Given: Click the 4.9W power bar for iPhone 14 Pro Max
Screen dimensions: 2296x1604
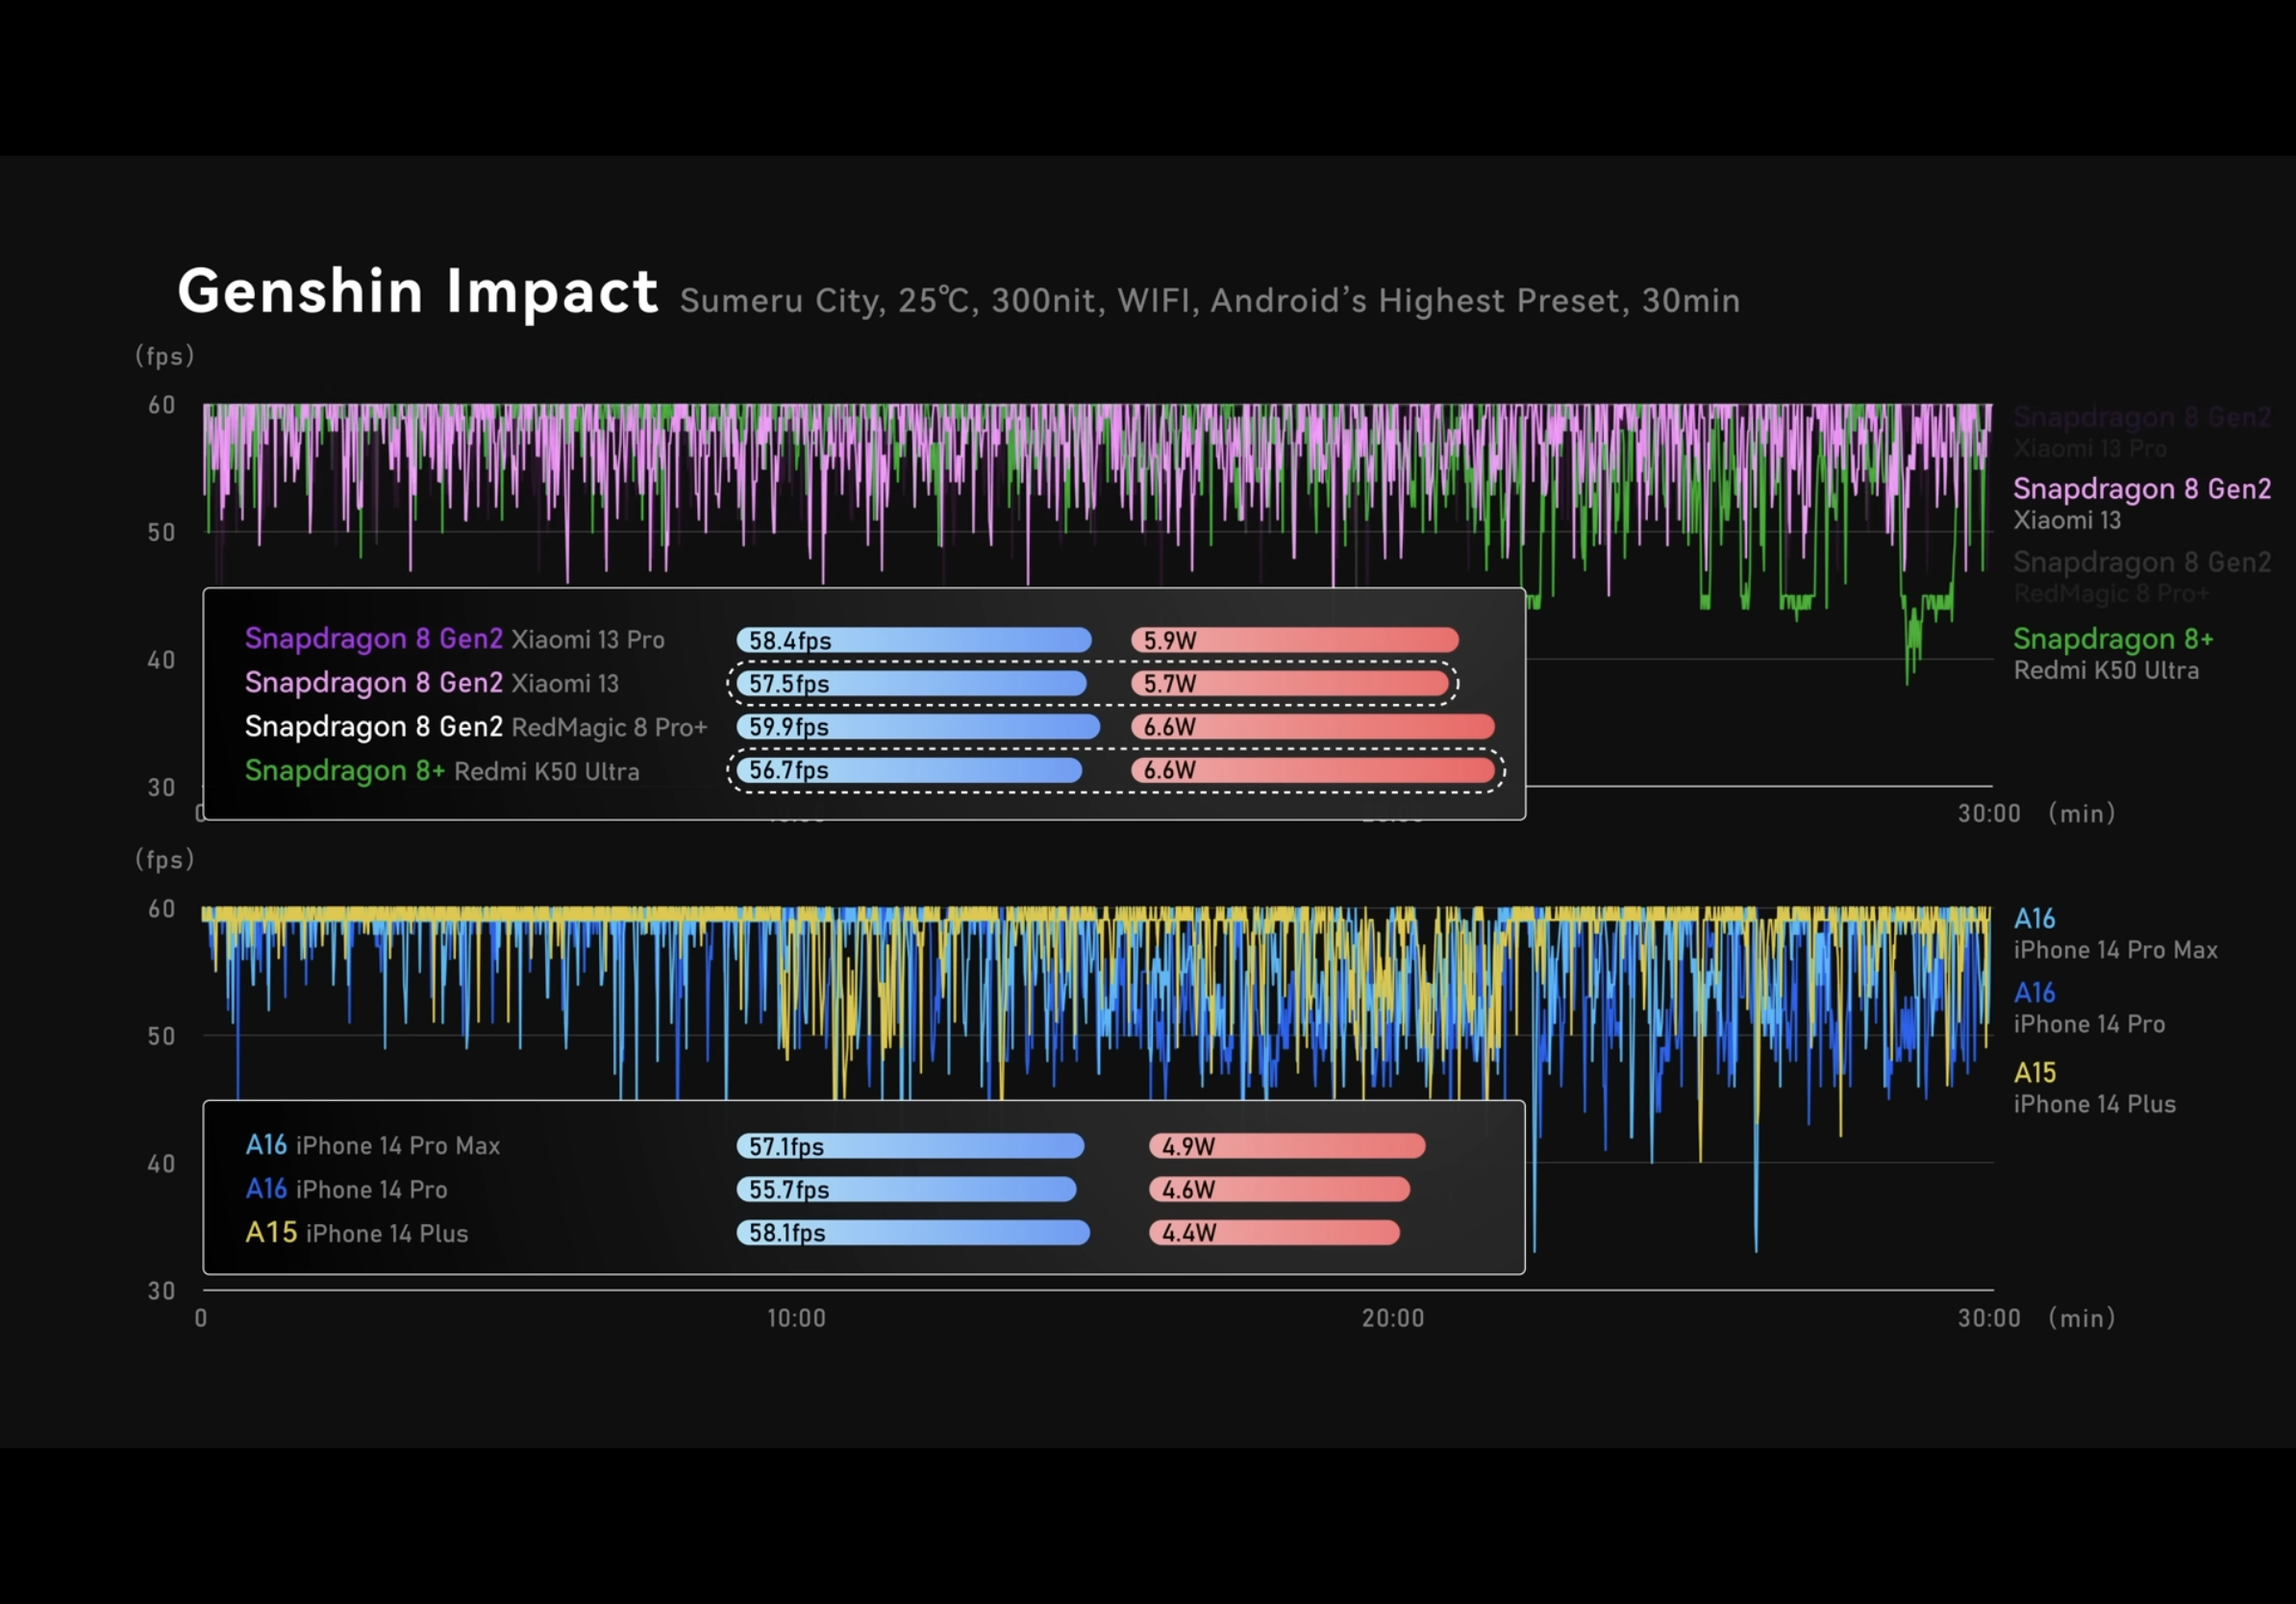Looking at the screenshot, I should [x=1286, y=1146].
